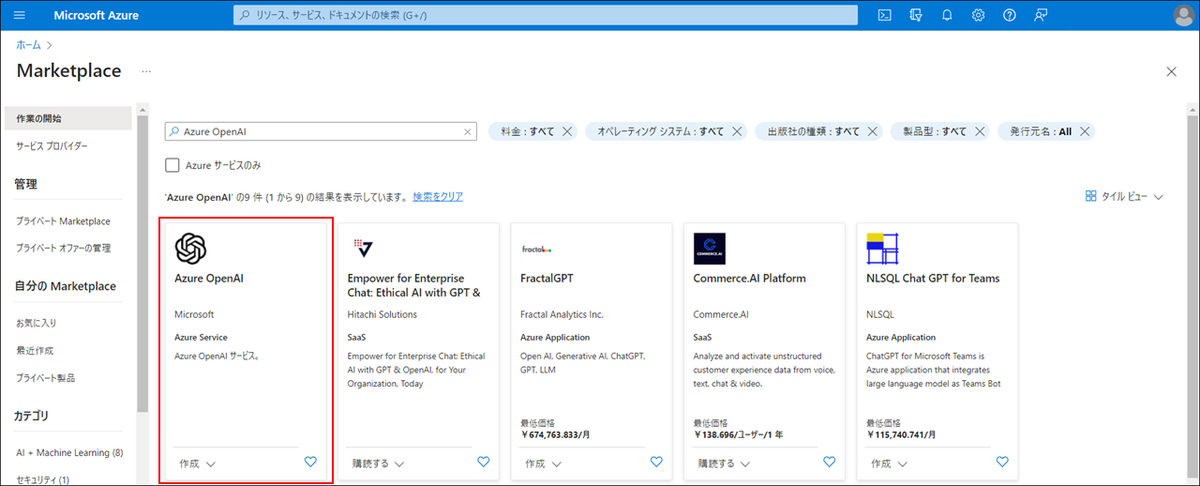Favorite the NLSQL Chat GPT for Teams card

point(1002,462)
